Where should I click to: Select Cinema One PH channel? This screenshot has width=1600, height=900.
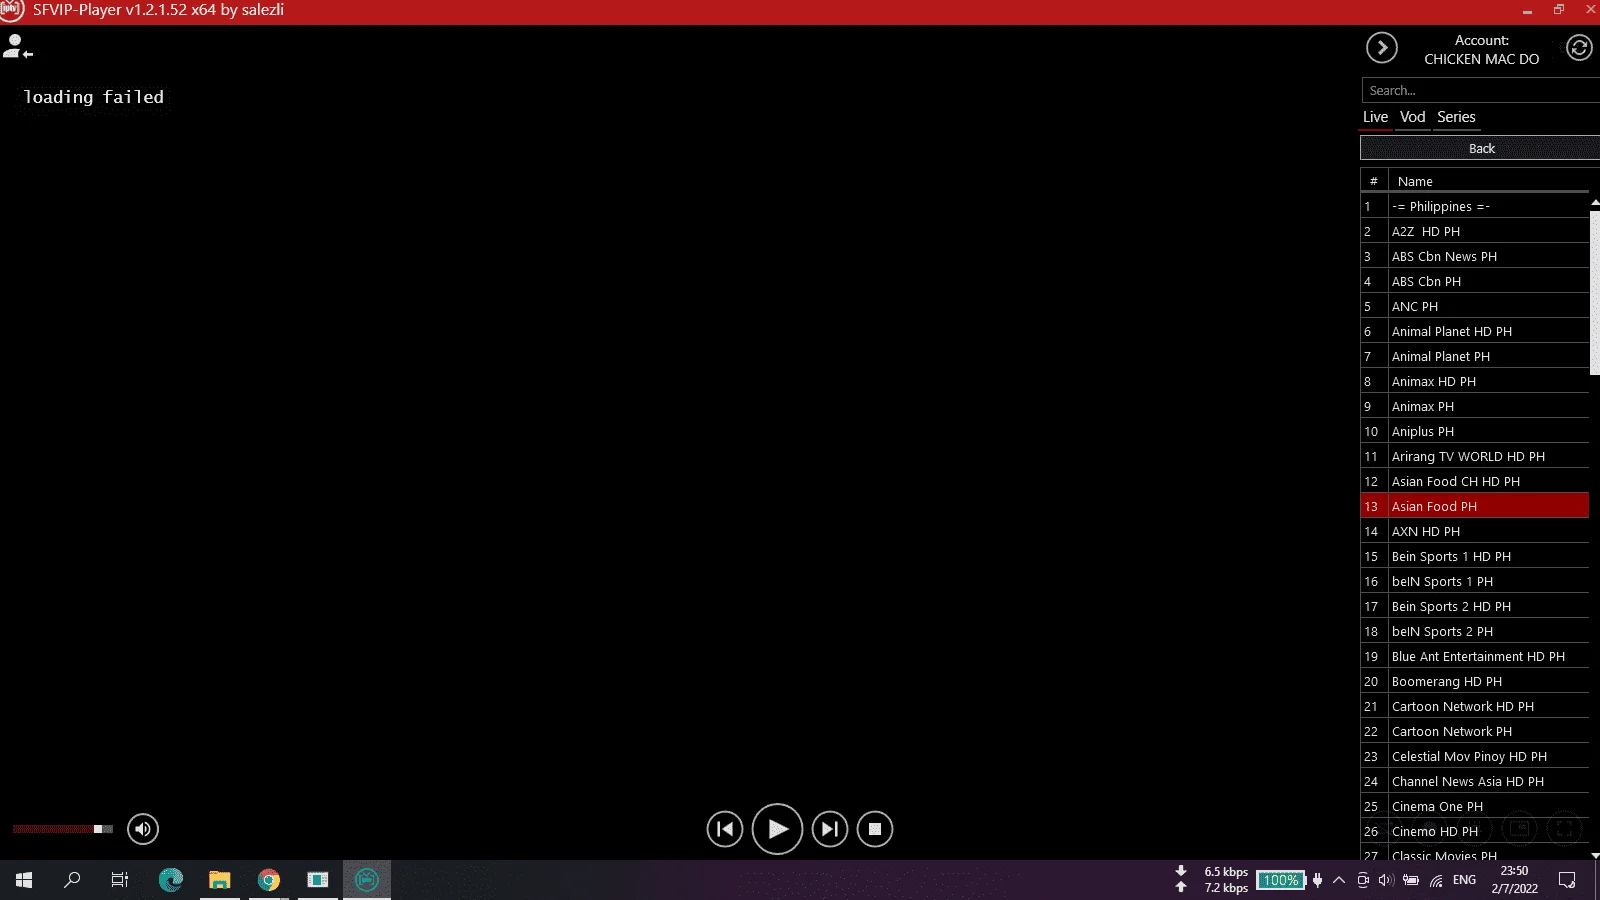[x=1475, y=806]
